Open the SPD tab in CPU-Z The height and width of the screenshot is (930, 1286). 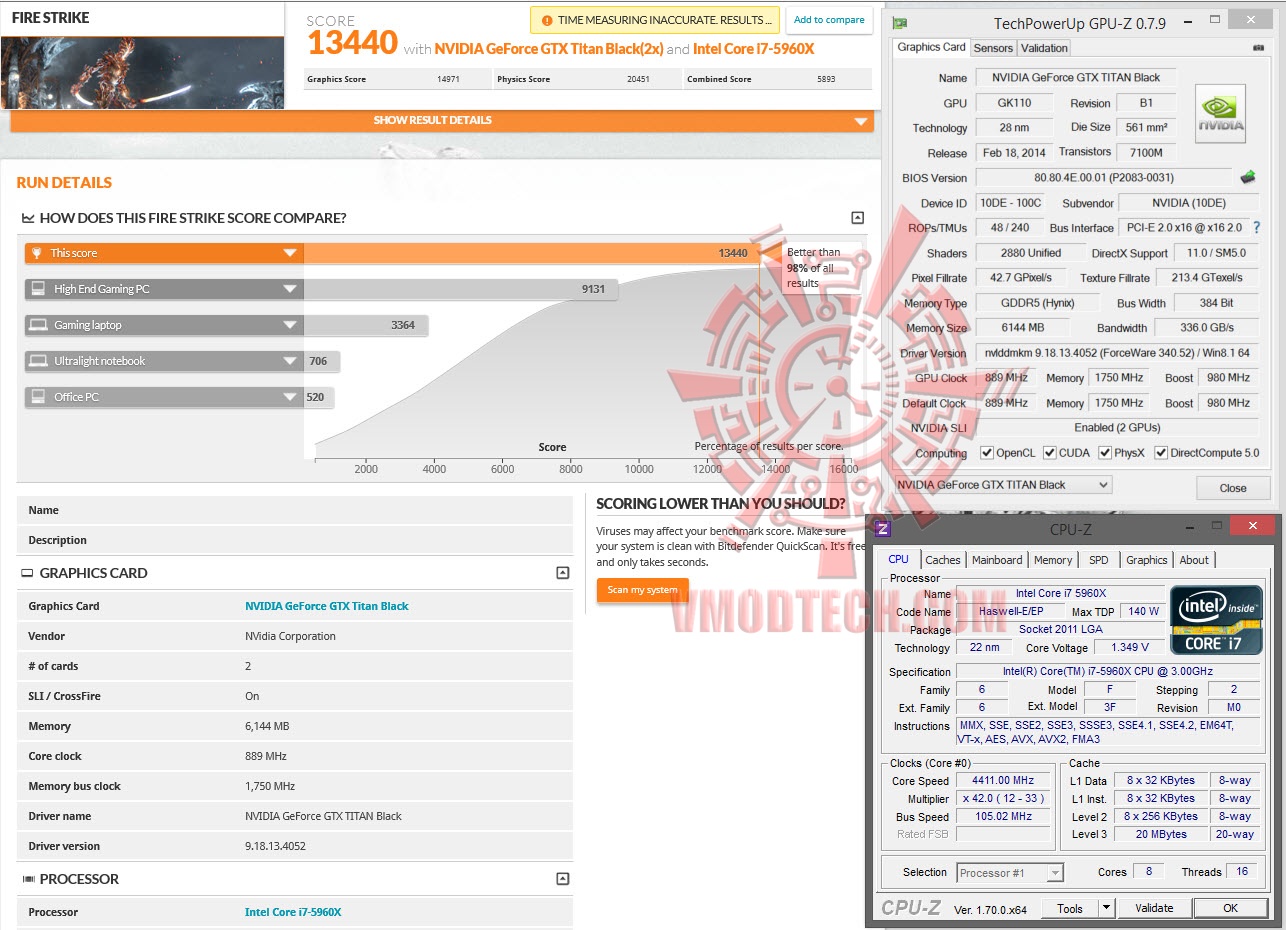click(x=1099, y=560)
